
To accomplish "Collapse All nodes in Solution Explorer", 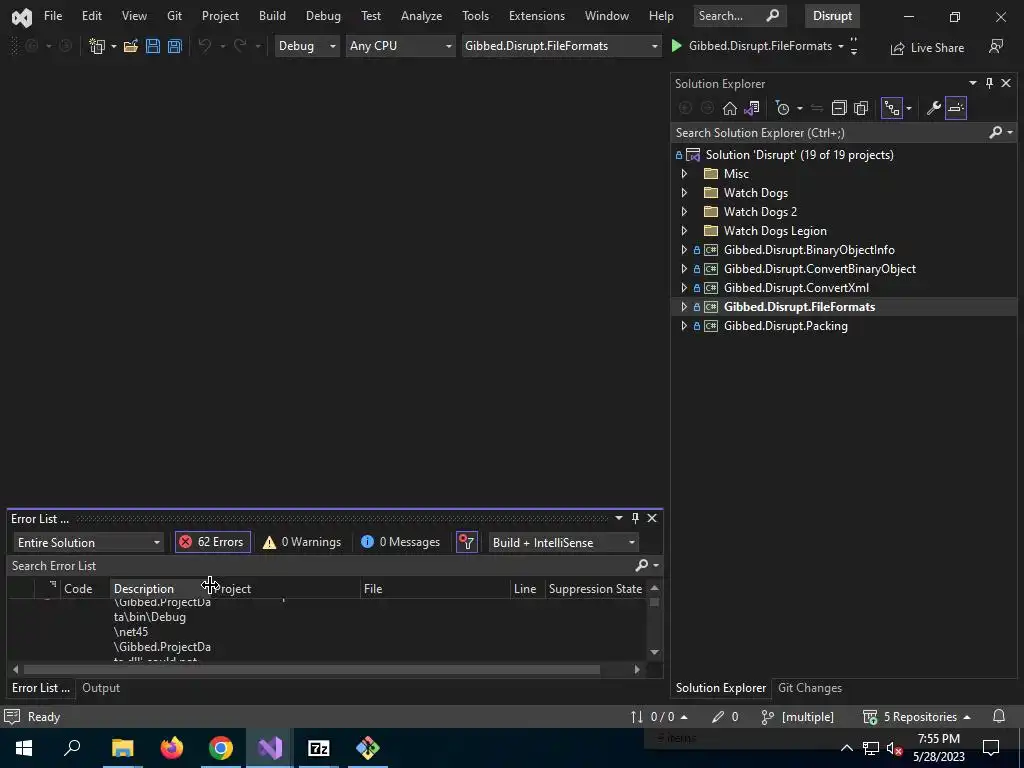I will 839,108.
